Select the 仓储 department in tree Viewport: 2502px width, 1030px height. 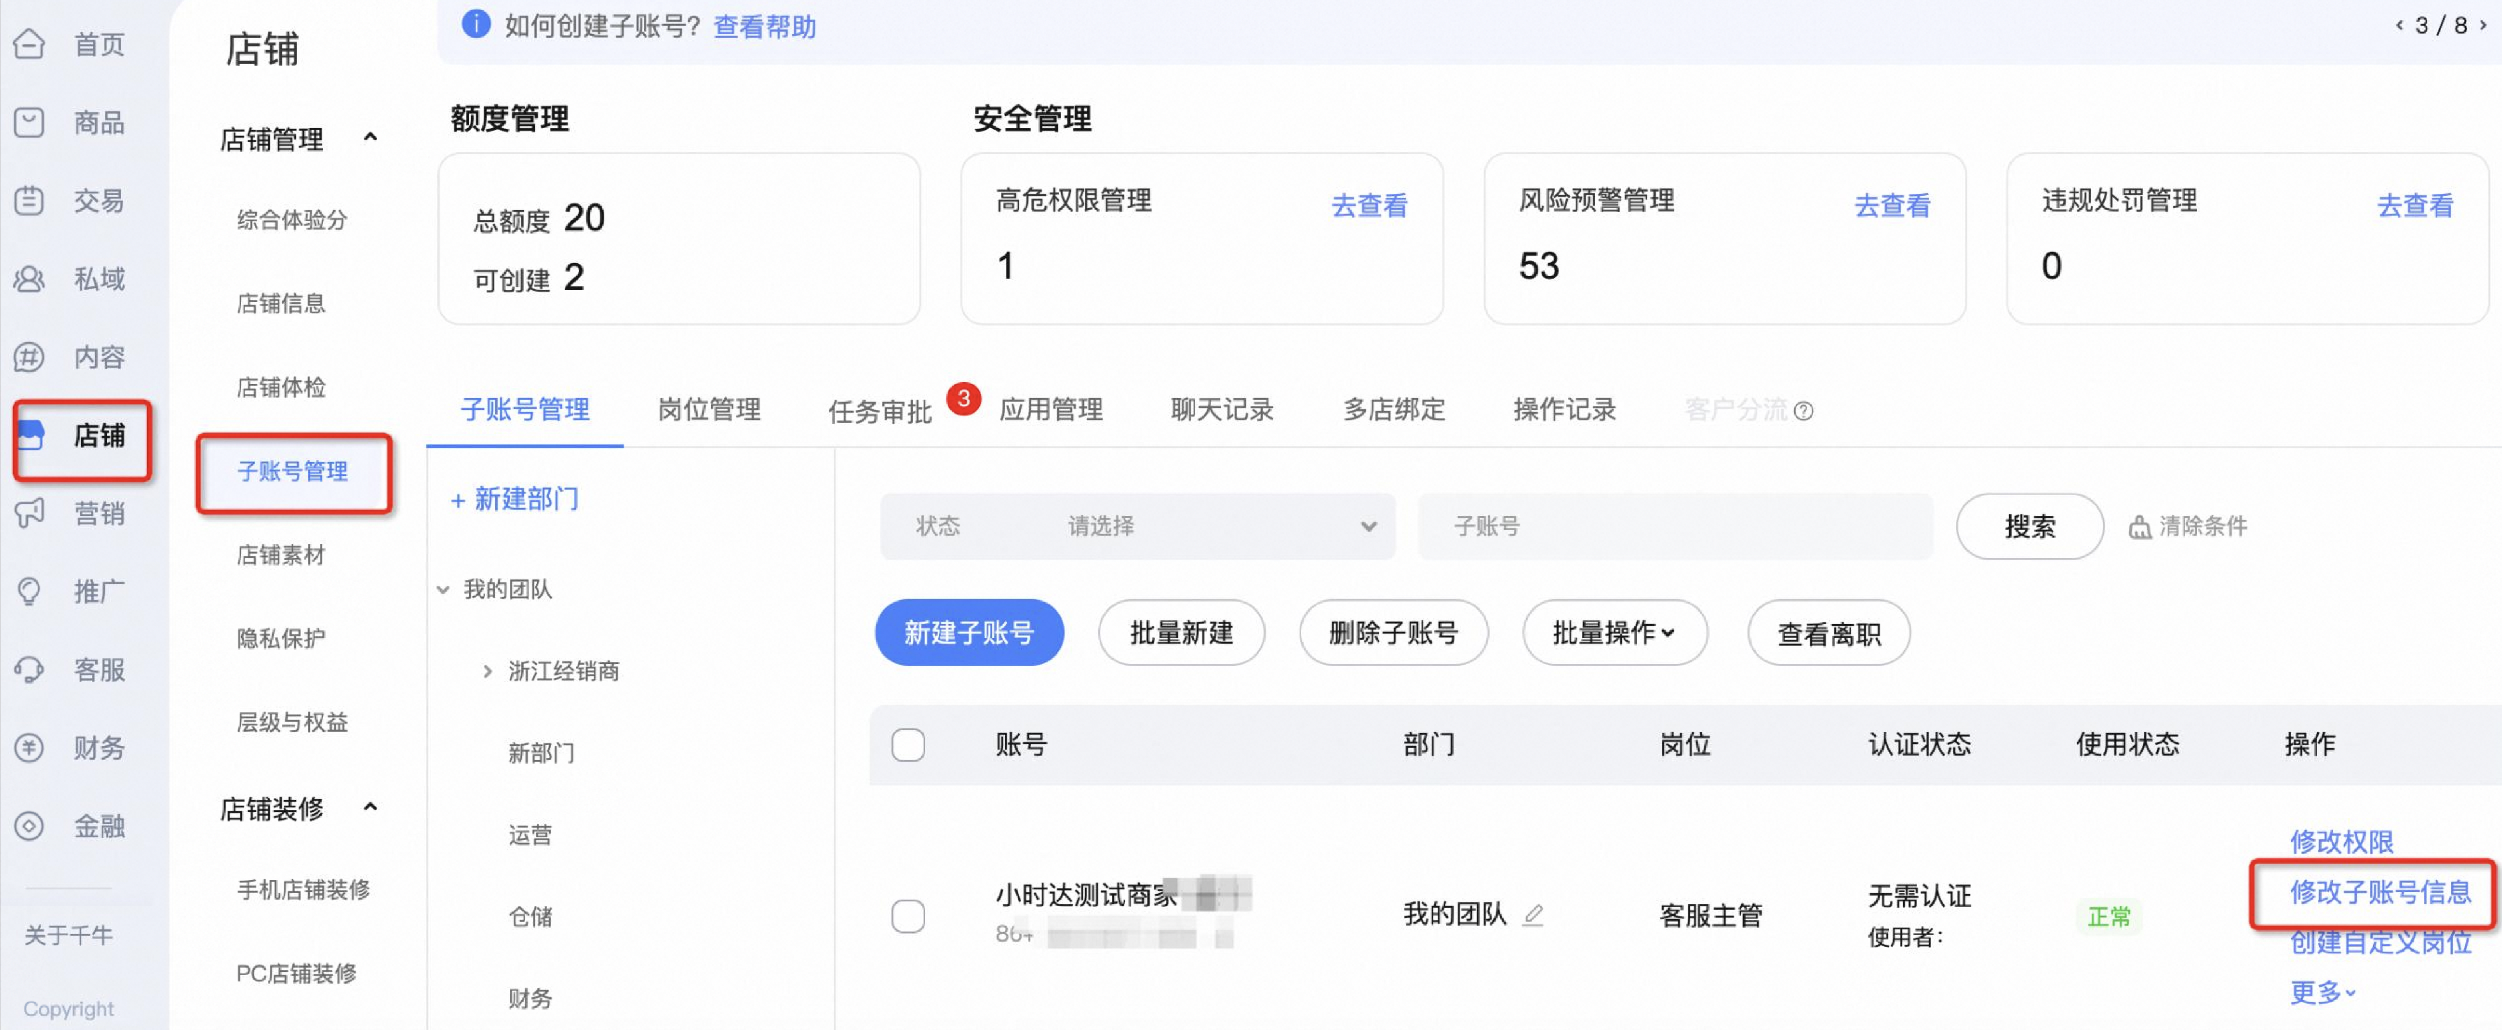[530, 917]
